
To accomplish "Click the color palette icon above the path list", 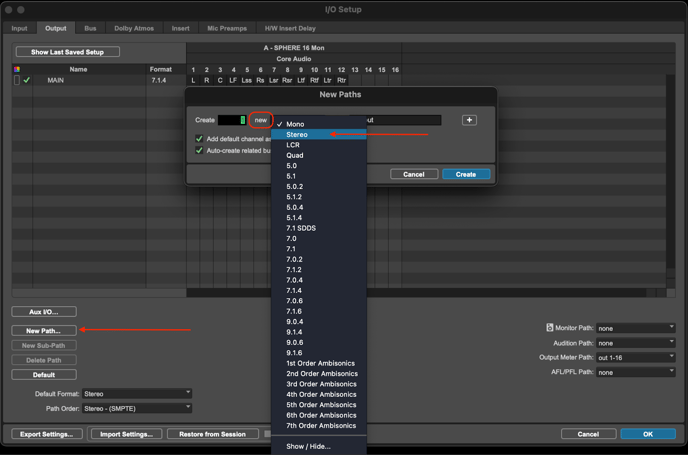I will point(17,69).
